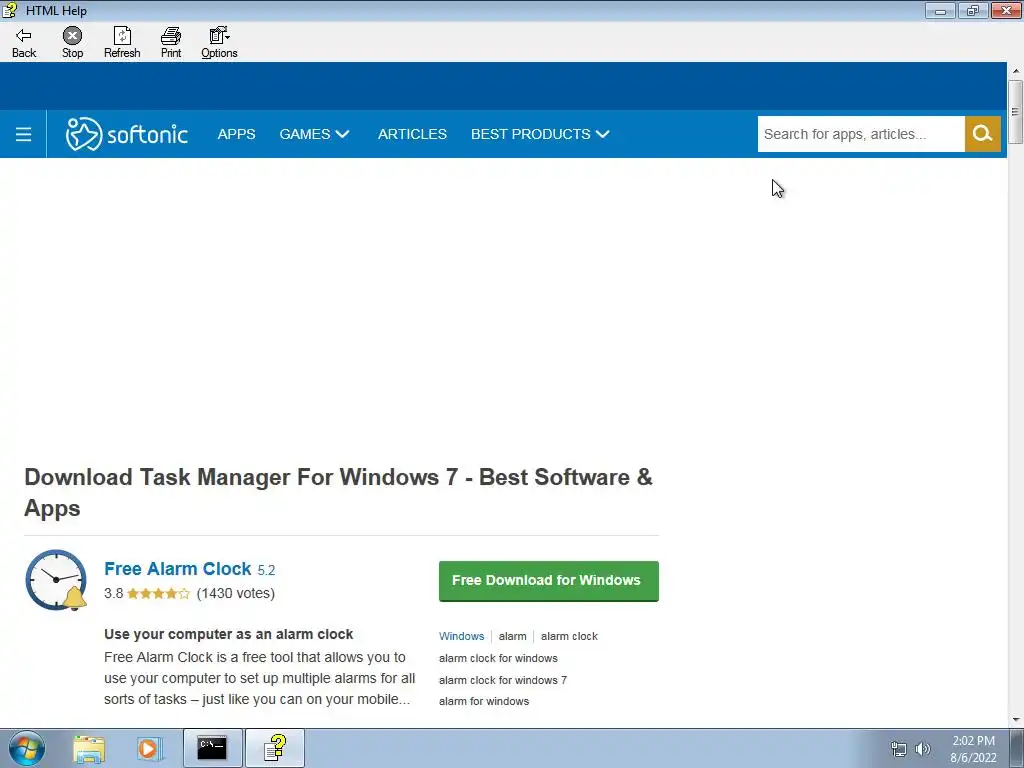Follow 'alarm clock for windows' tag
The image size is (1024, 768).
click(498, 658)
